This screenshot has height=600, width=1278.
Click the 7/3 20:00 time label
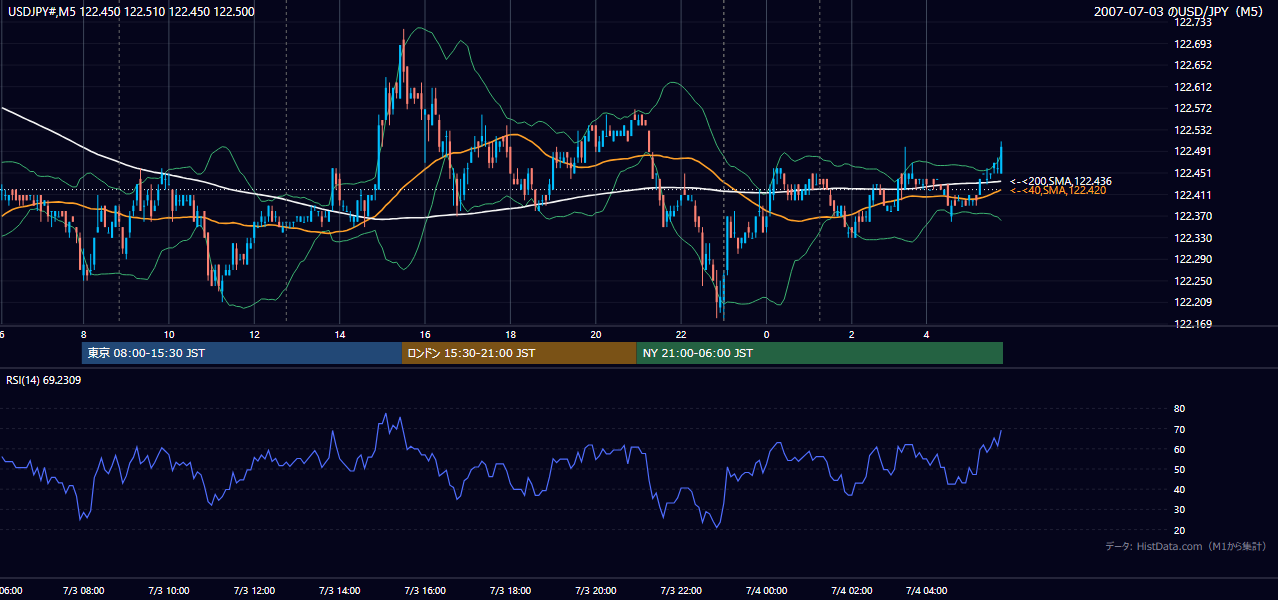point(596,591)
